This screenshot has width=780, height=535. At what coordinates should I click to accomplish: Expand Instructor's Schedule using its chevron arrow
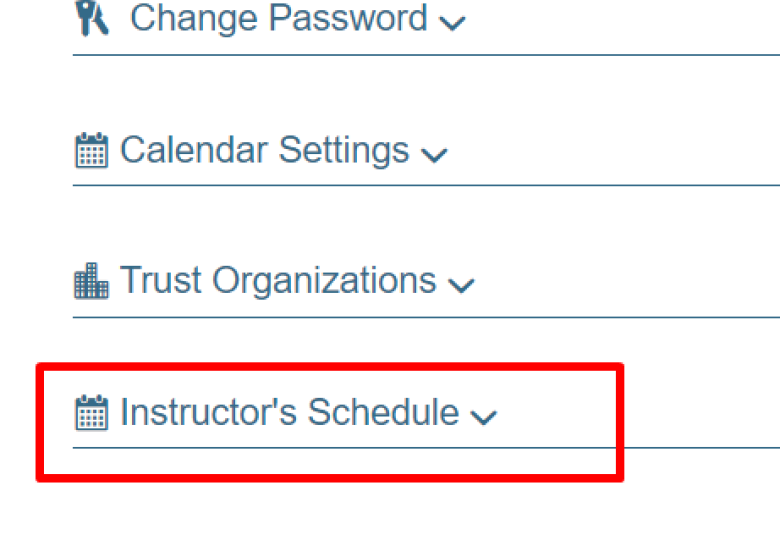click(484, 417)
